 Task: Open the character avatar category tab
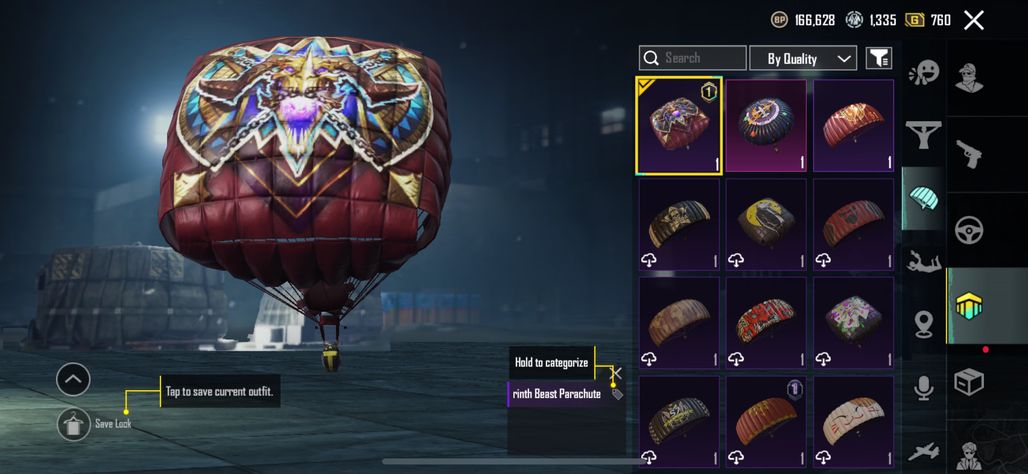[969, 78]
